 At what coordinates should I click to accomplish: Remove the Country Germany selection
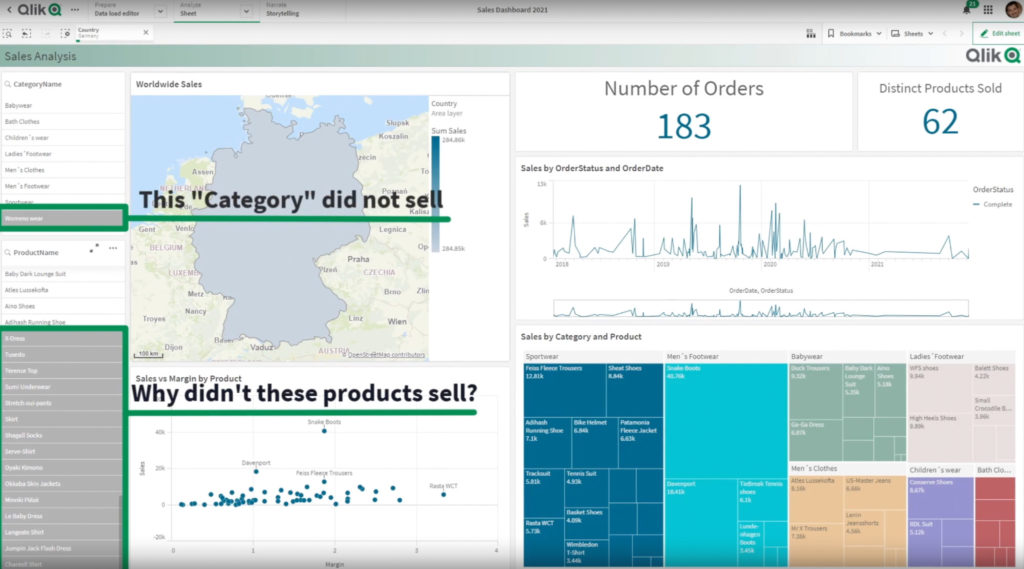point(146,32)
